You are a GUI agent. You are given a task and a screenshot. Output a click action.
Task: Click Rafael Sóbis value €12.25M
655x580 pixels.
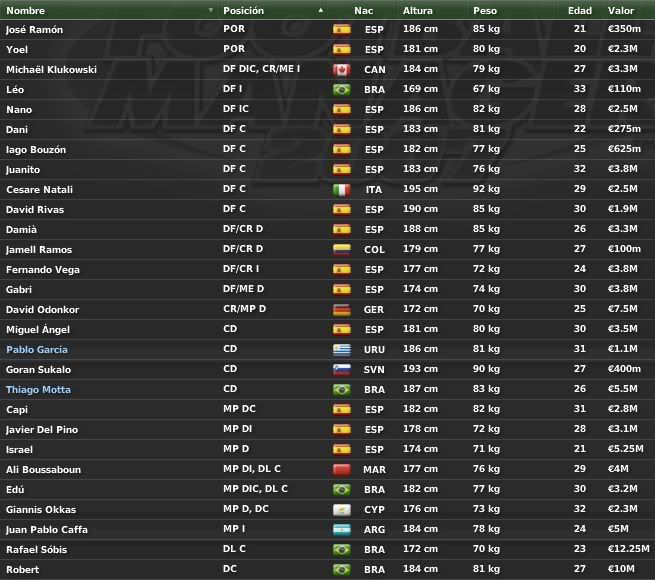click(629, 549)
